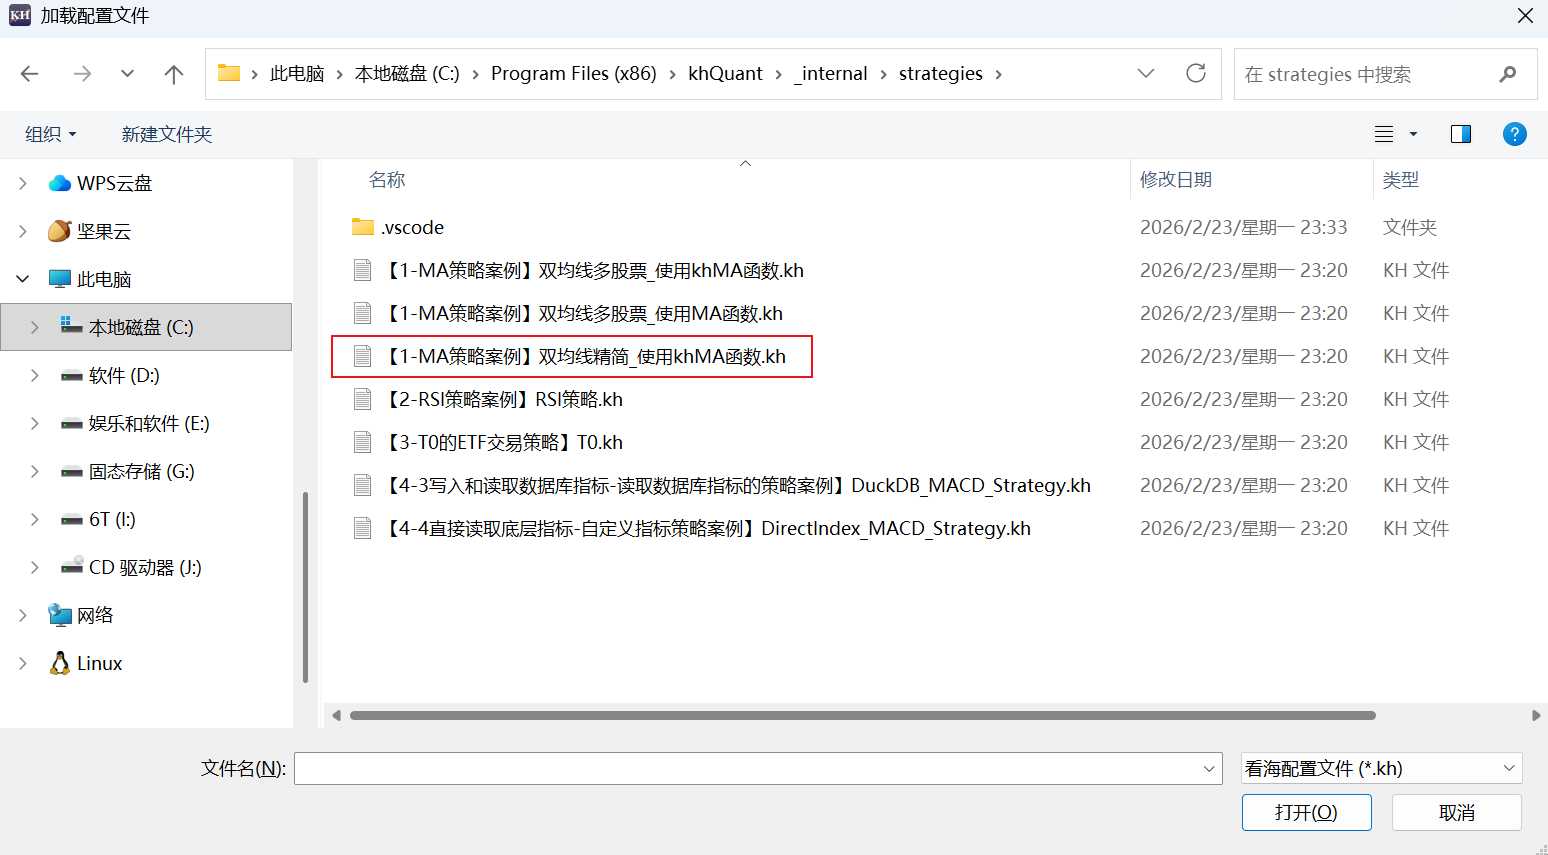1548x855 pixels.
Task: Open the .vscode folder
Action: 412,227
